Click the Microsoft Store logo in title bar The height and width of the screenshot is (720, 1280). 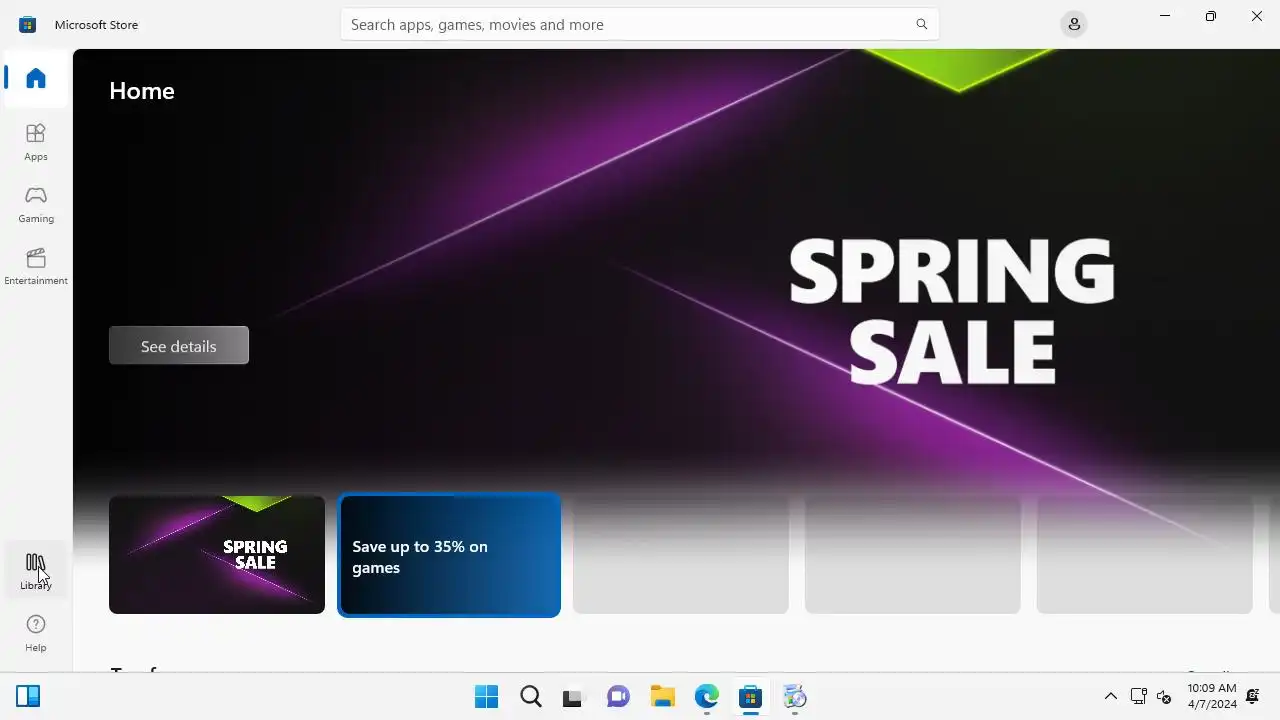(x=27, y=24)
